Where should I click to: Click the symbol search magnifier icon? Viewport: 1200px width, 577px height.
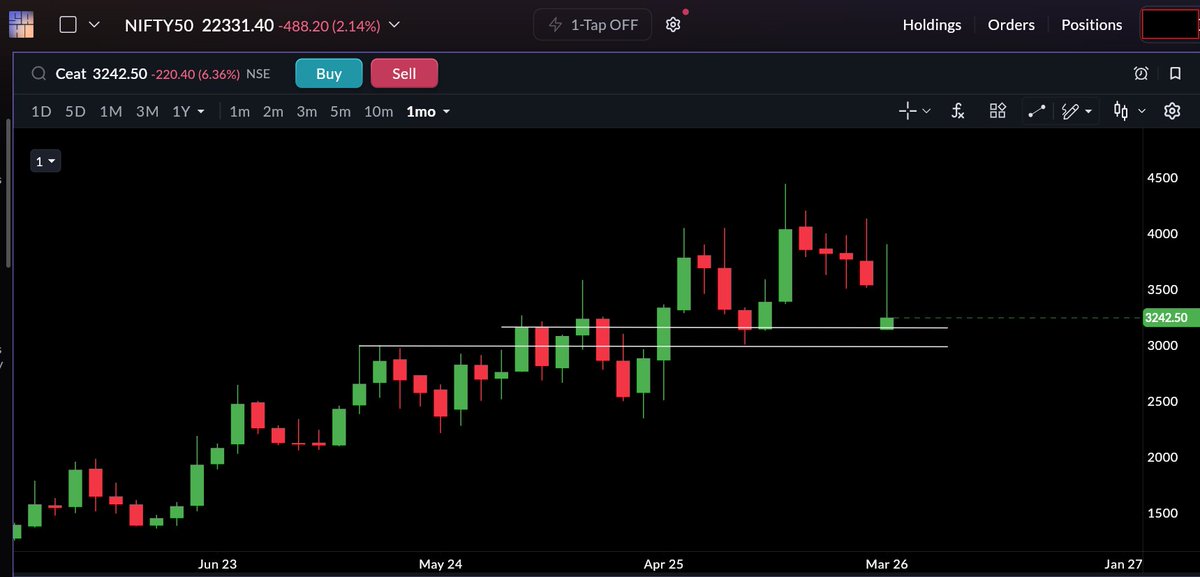pyautogui.click(x=38, y=74)
